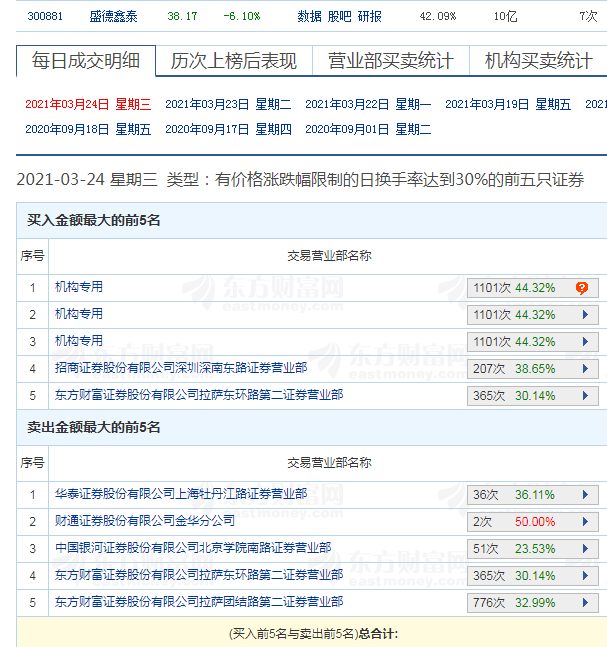The image size is (607, 647).
Task: Select date 2021年03月23日 星期二
Action: coord(228,104)
